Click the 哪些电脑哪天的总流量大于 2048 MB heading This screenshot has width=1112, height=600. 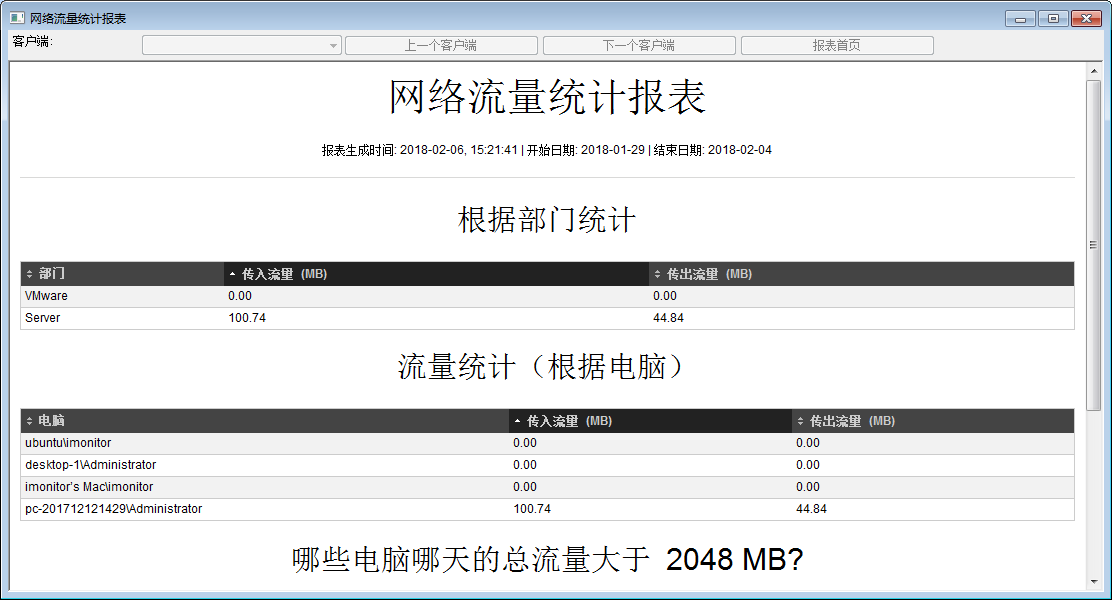pyautogui.click(x=547, y=560)
